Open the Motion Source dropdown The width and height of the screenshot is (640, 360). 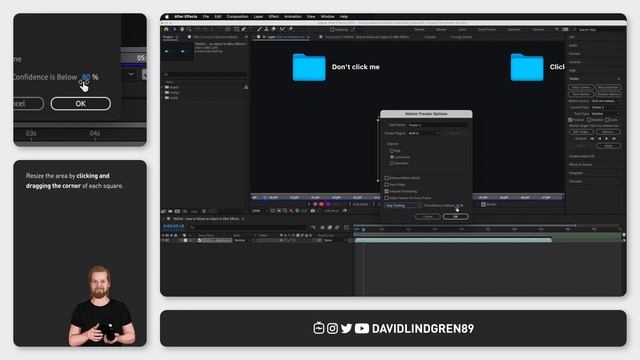606,101
